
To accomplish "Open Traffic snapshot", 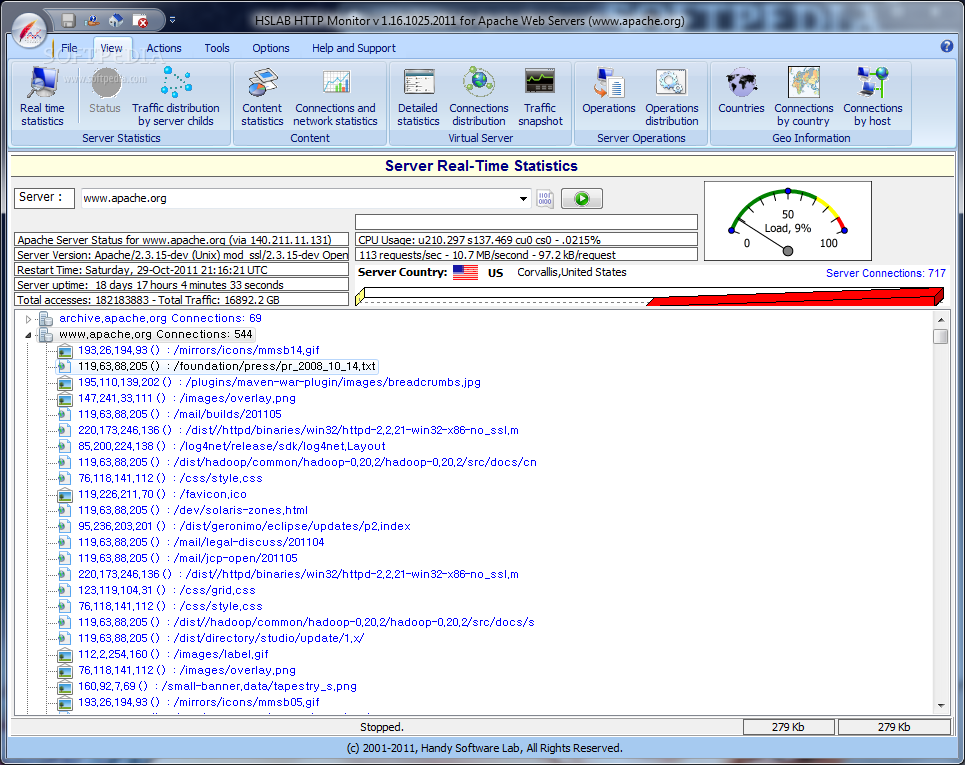I will 540,97.
